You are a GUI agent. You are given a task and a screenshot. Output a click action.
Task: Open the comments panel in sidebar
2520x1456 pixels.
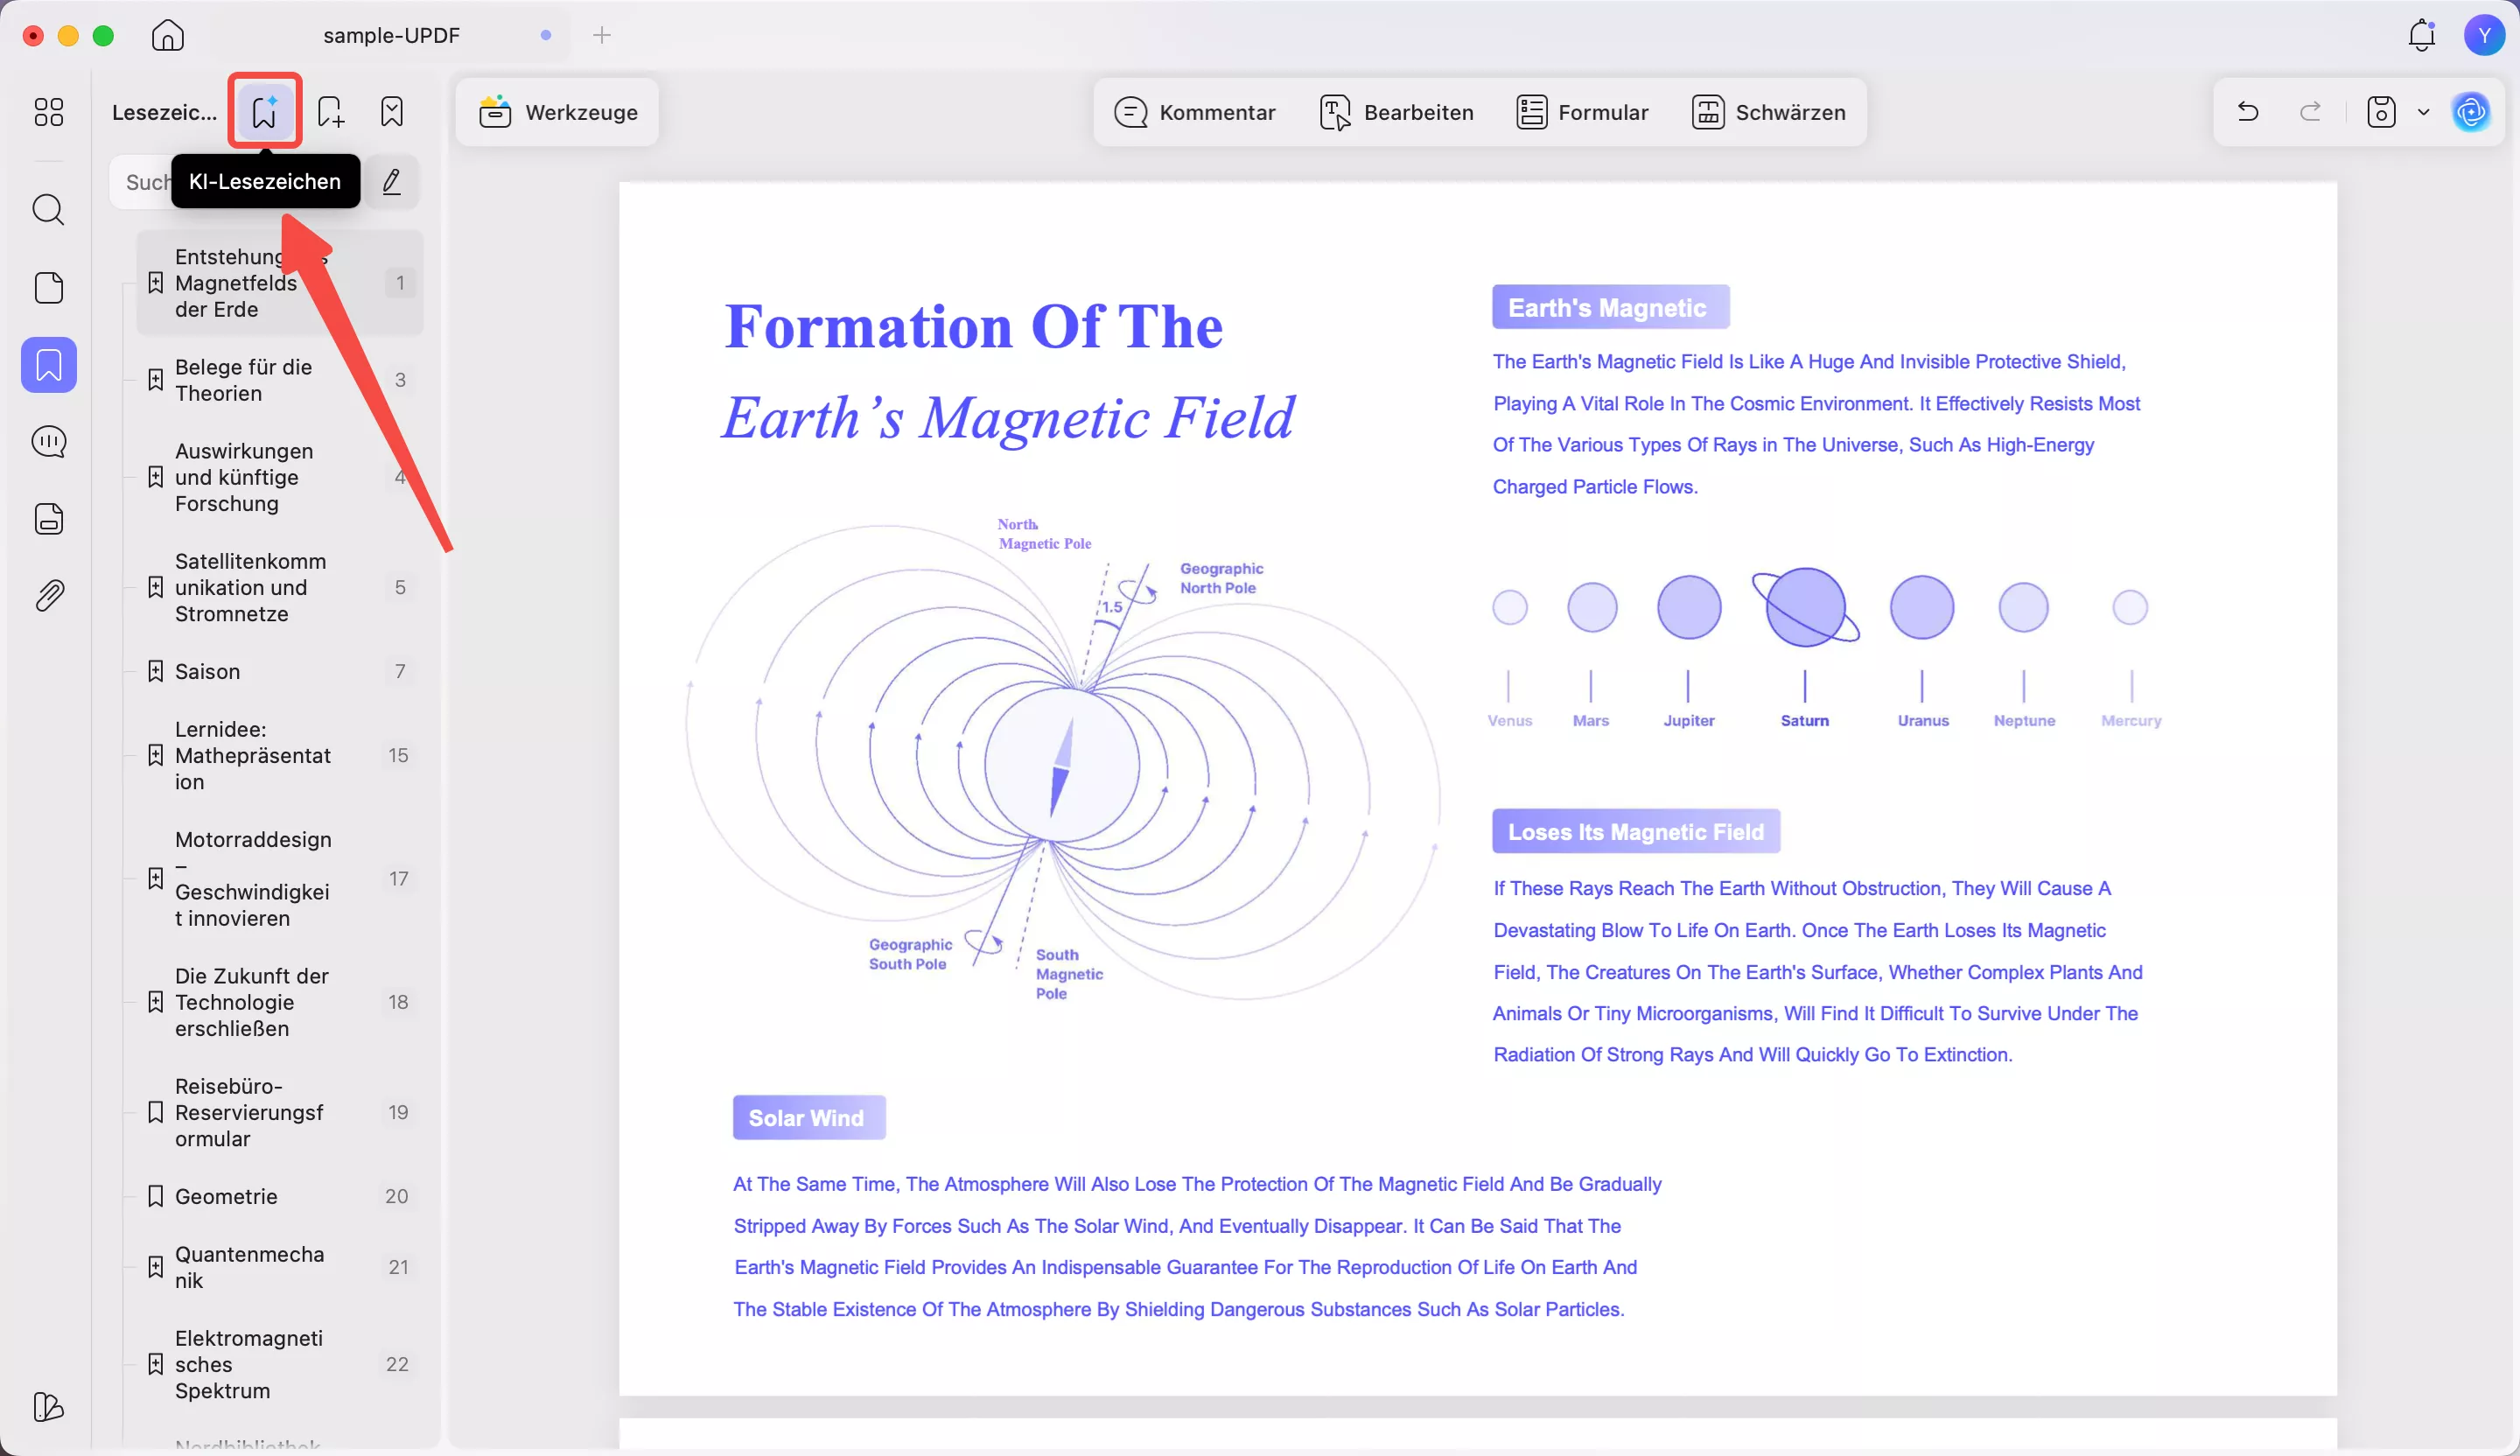coord(48,441)
